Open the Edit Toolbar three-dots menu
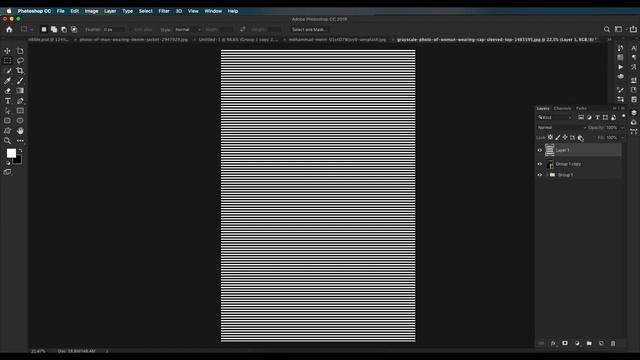The width and height of the screenshot is (640, 360). (20, 141)
